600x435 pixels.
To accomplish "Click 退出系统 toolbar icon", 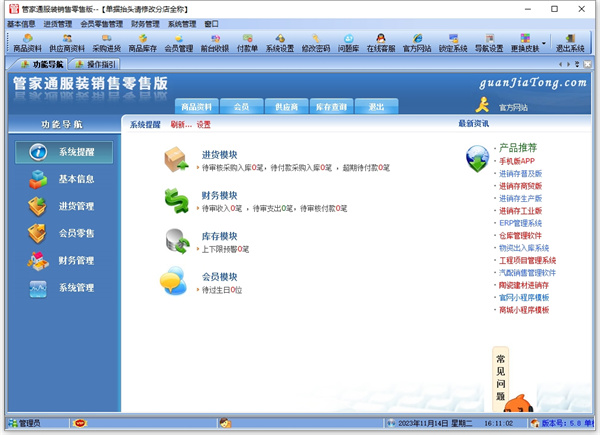I will (x=570, y=43).
